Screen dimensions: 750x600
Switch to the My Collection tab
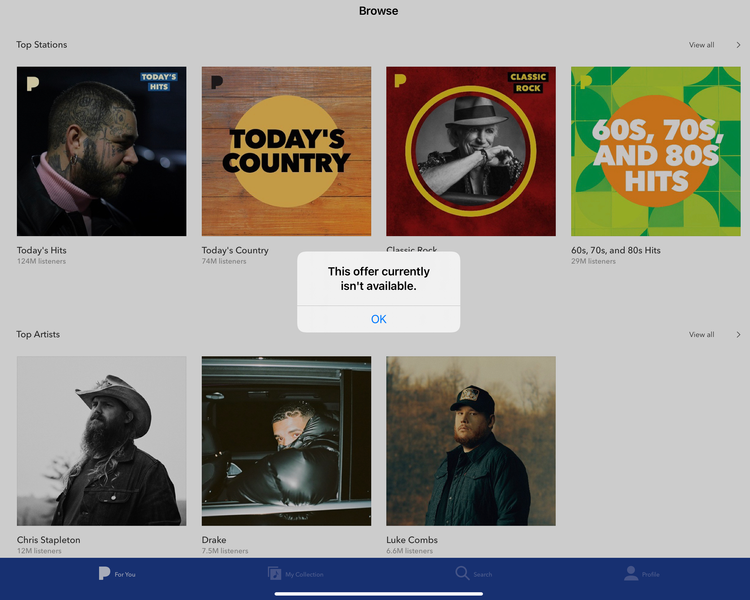click(295, 574)
